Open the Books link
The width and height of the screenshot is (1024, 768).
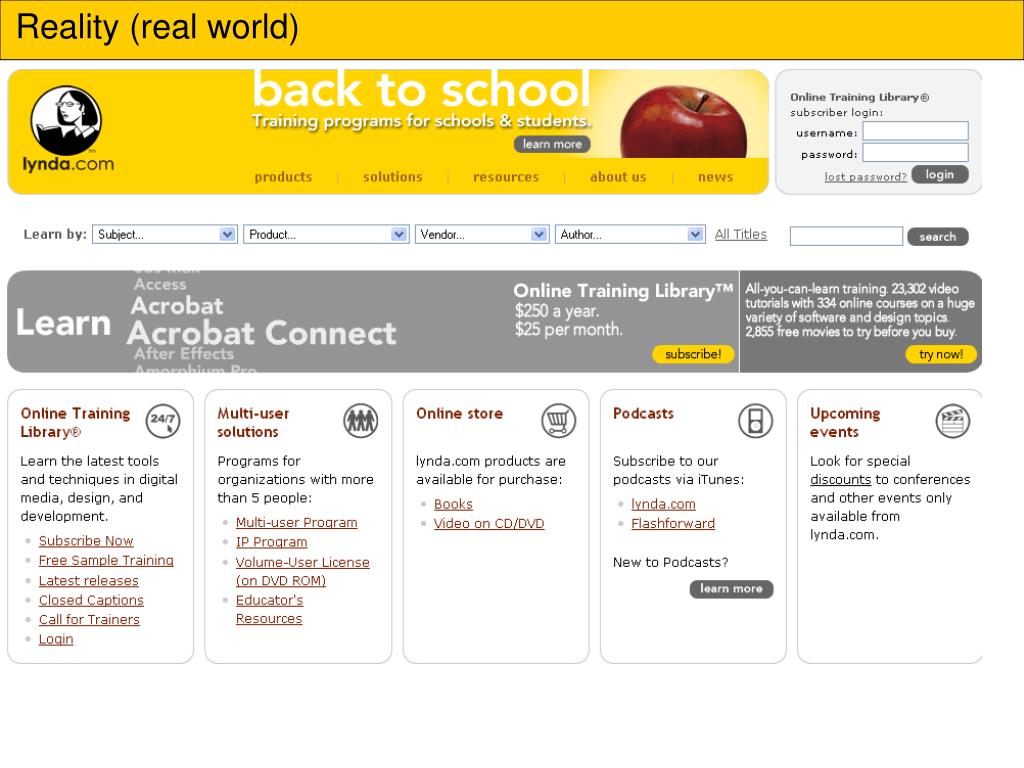coord(453,504)
